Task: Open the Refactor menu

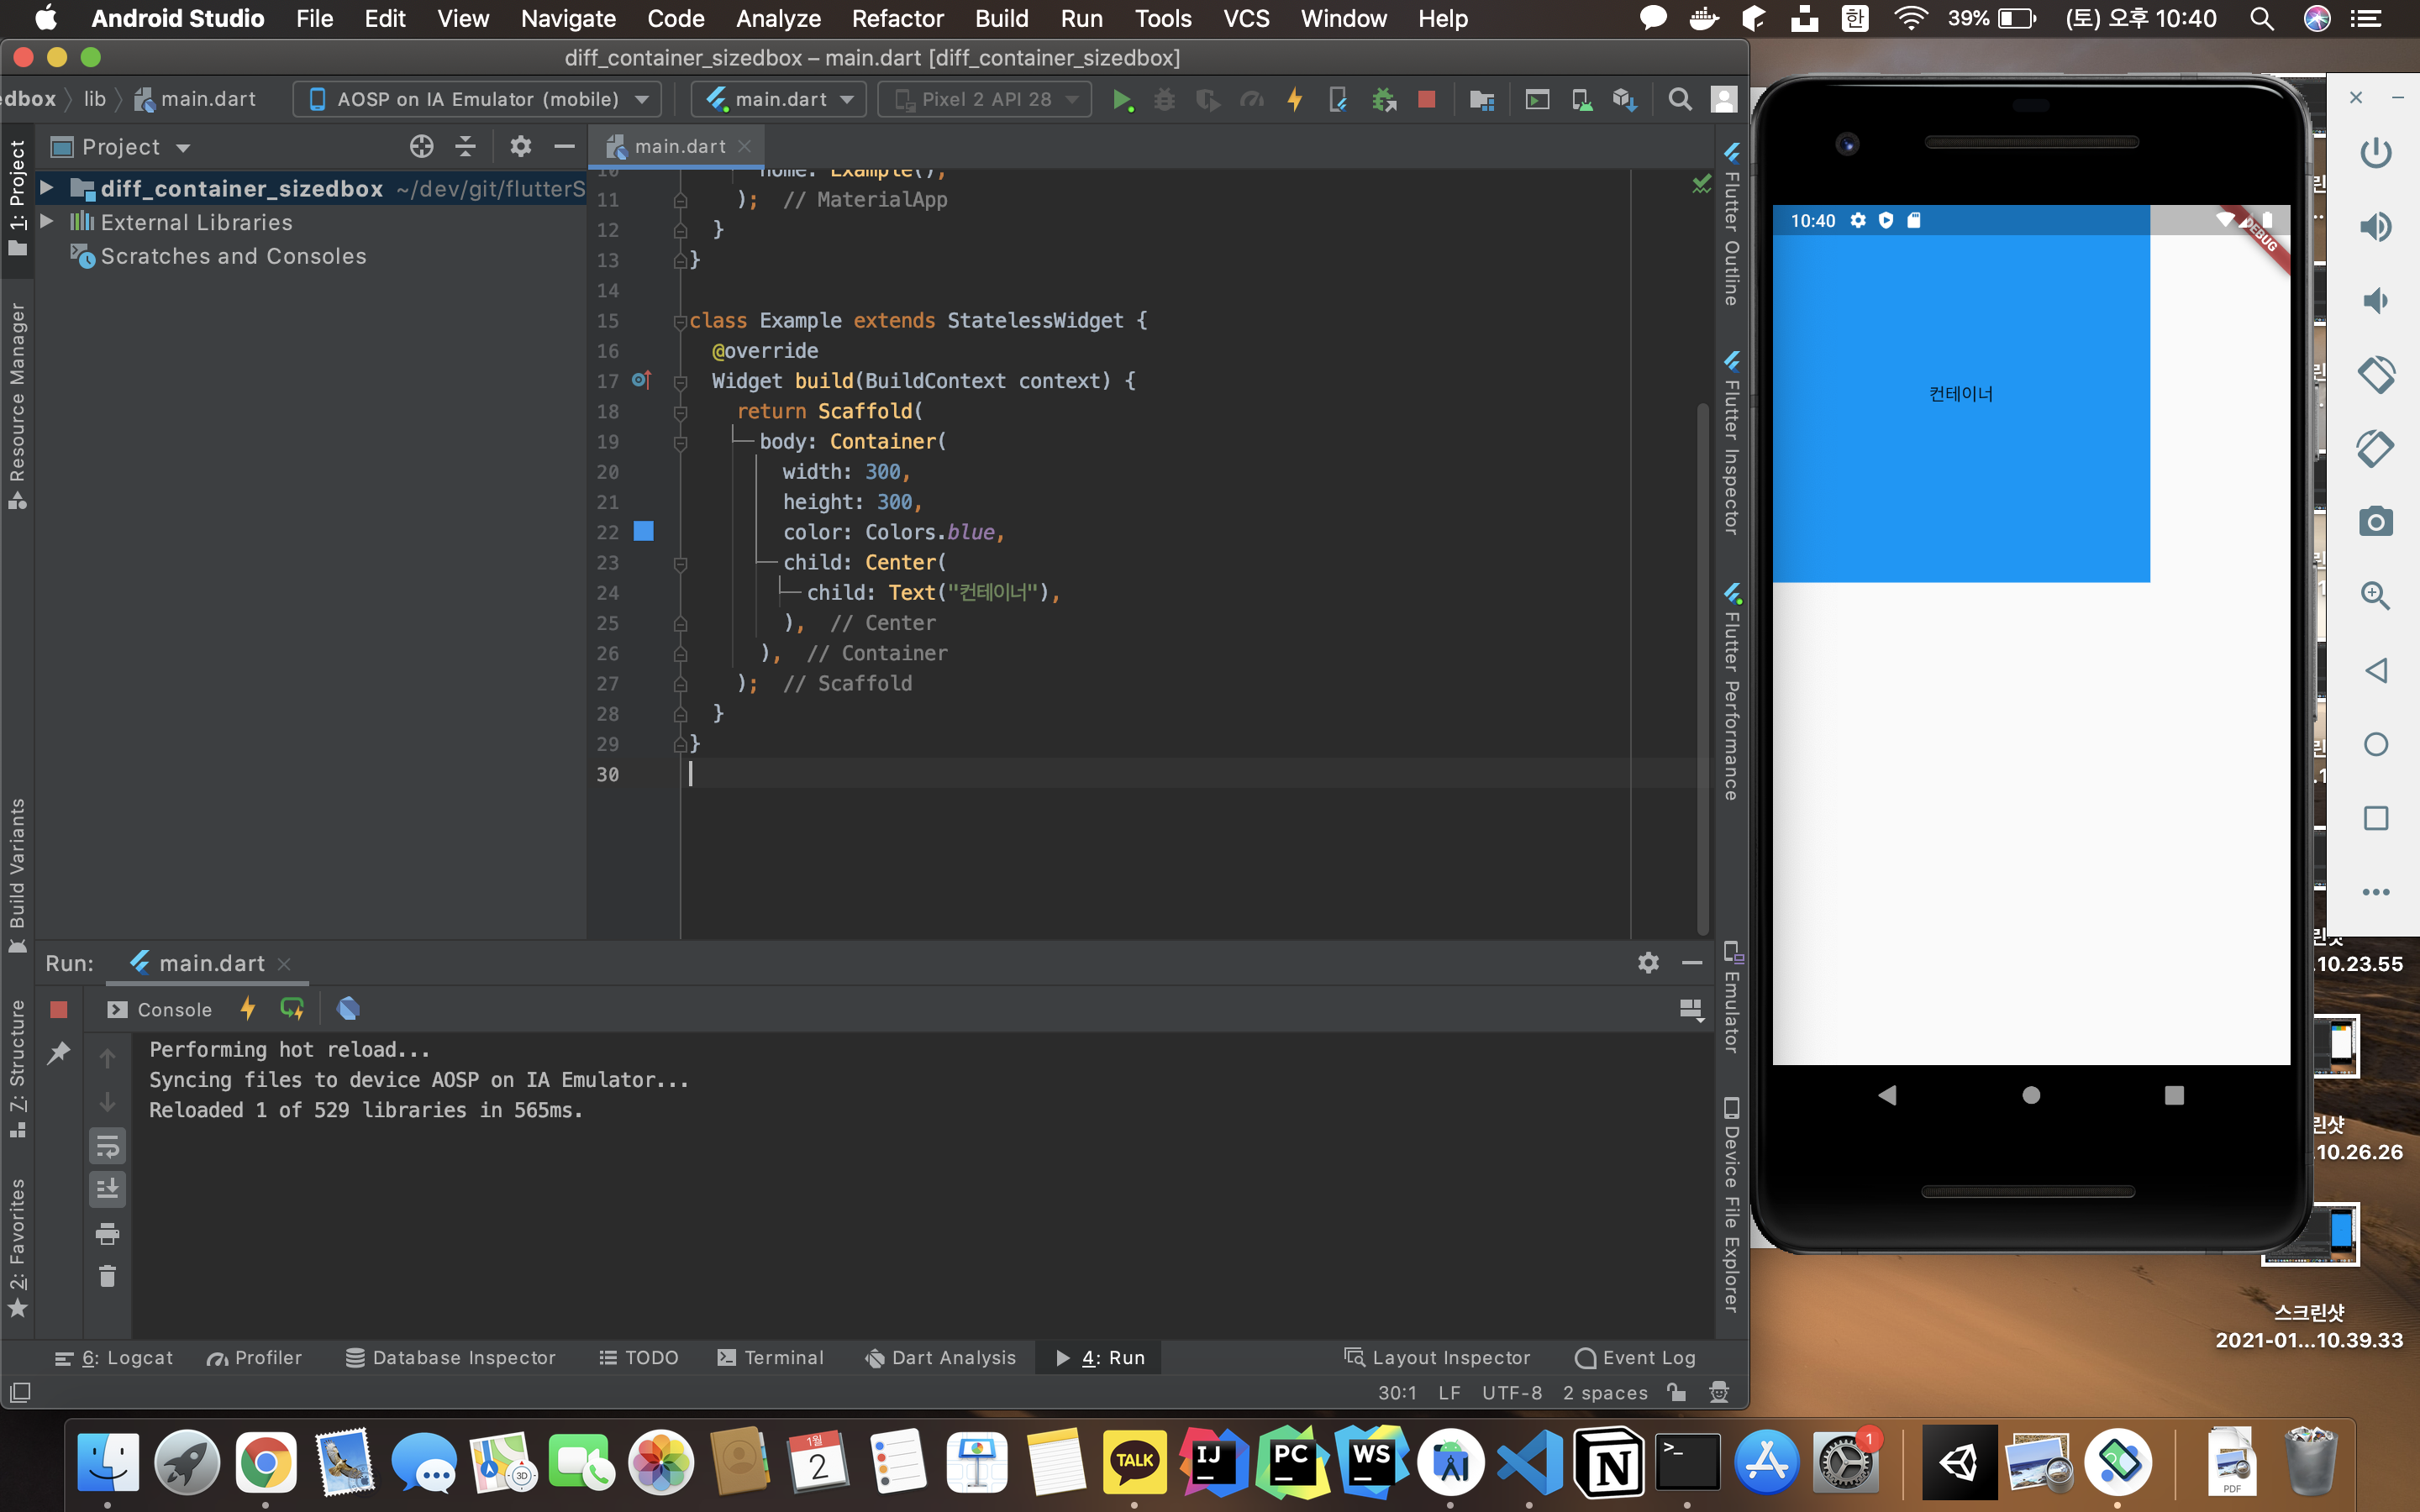Action: click(897, 18)
